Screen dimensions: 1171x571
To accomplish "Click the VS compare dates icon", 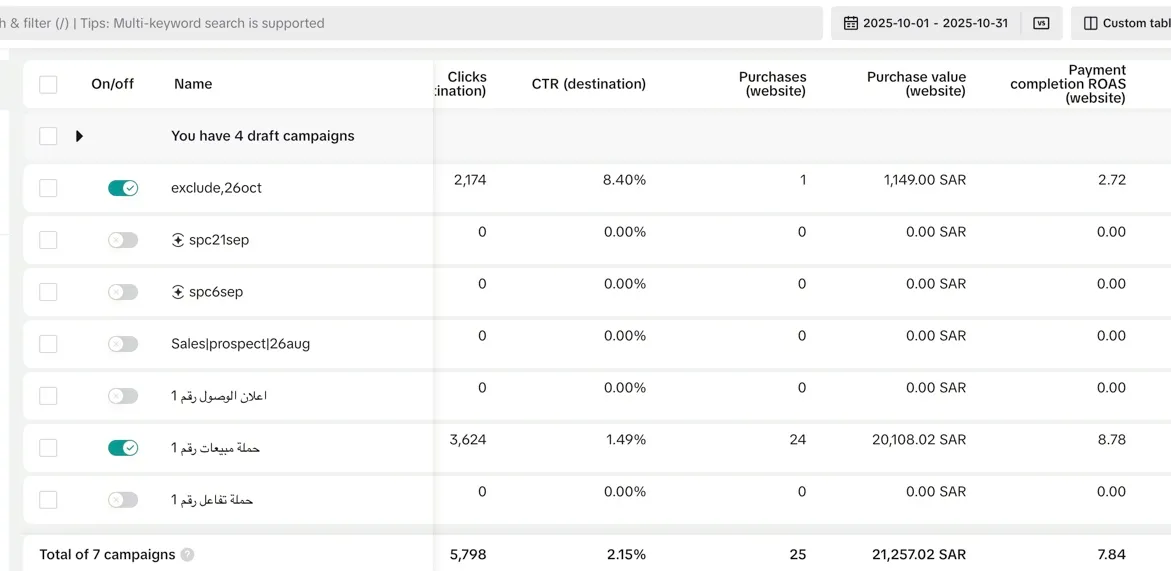I will [x=1041, y=23].
